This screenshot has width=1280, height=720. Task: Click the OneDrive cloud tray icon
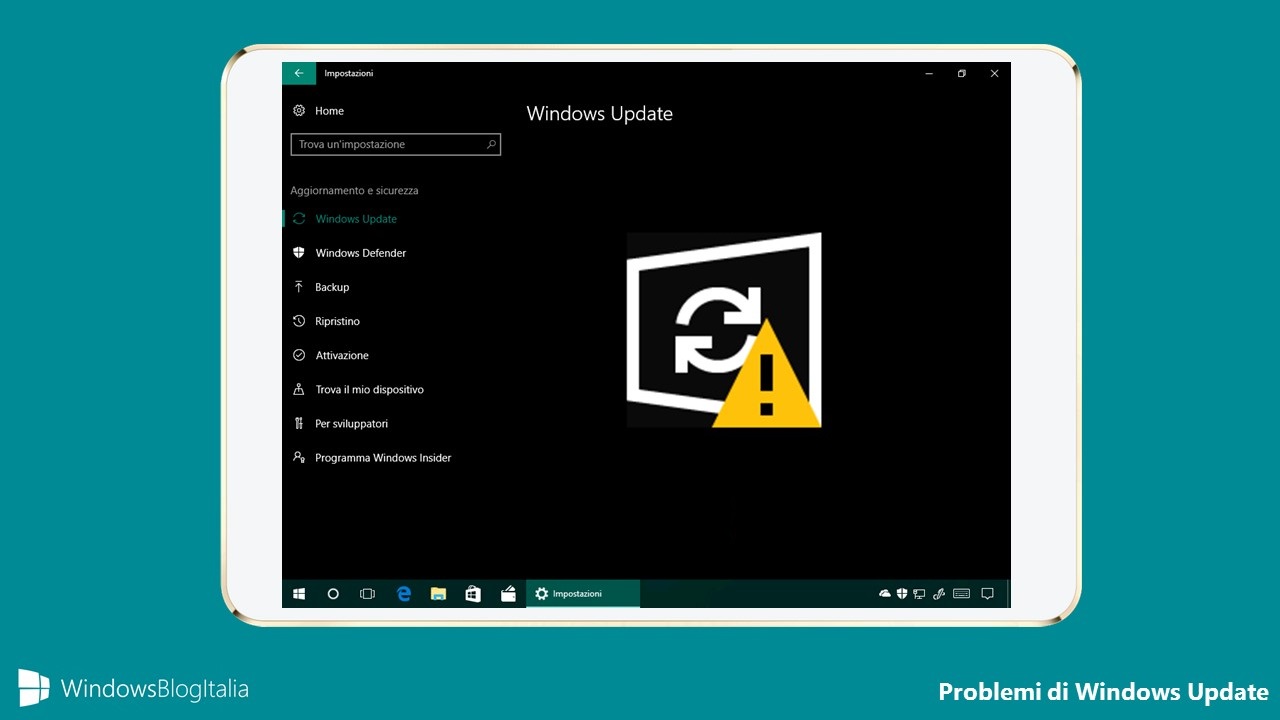pyautogui.click(x=885, y=594)
